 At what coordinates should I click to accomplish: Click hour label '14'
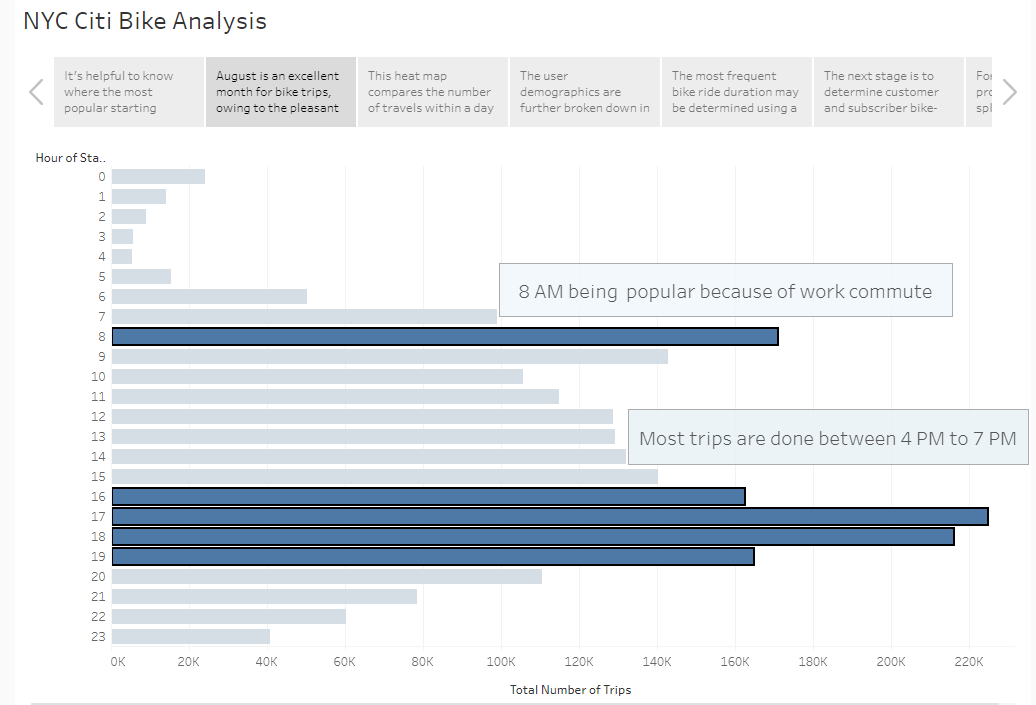coord(98,457)
